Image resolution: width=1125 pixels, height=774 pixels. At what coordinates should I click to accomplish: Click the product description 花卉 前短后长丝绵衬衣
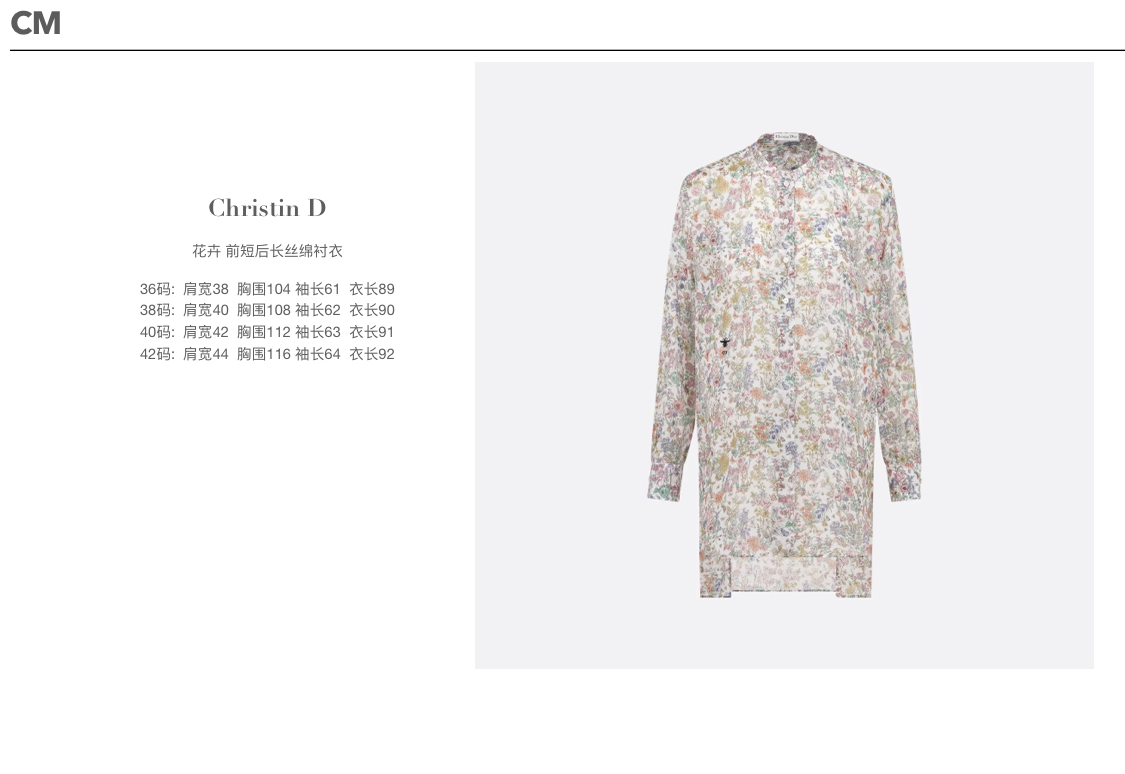pos(267,251)
